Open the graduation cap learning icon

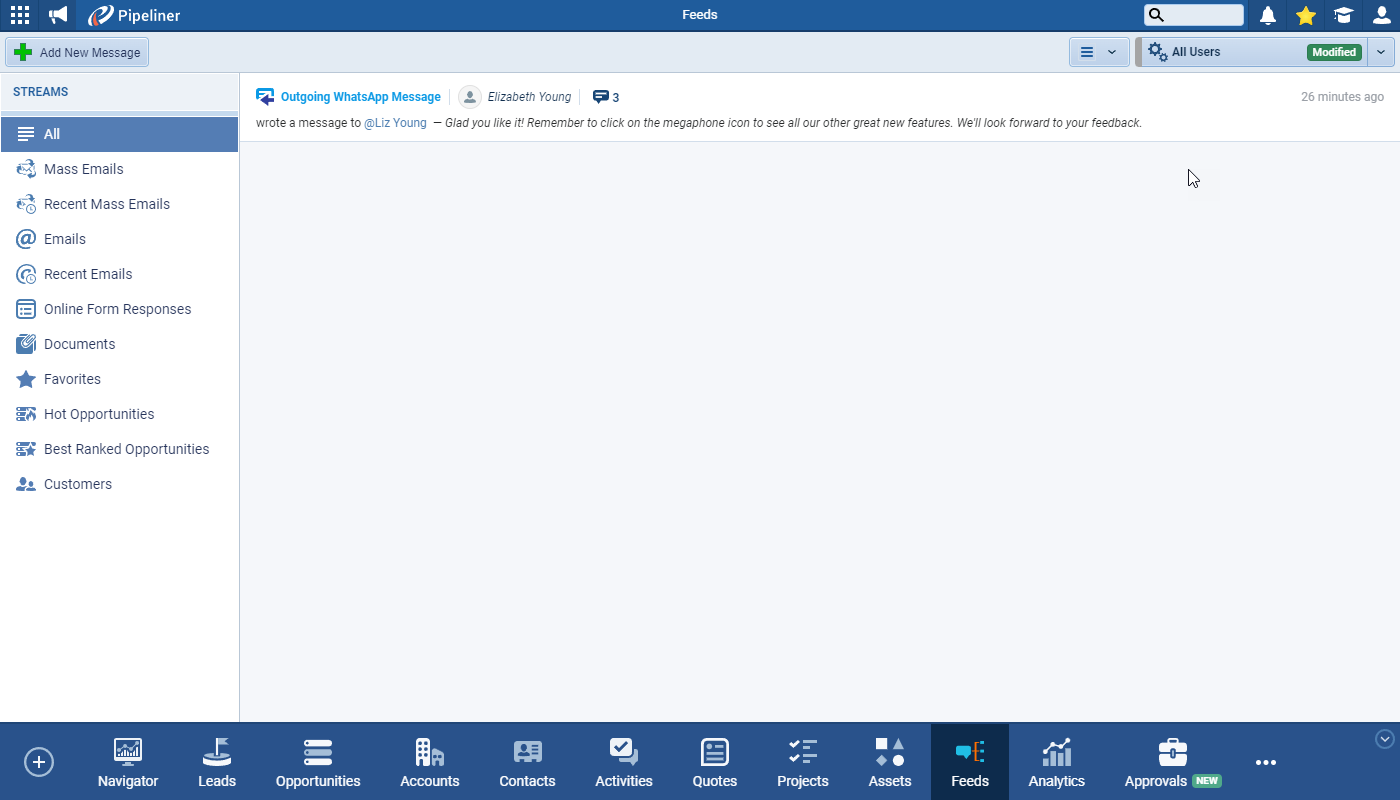coord(1343,15)
